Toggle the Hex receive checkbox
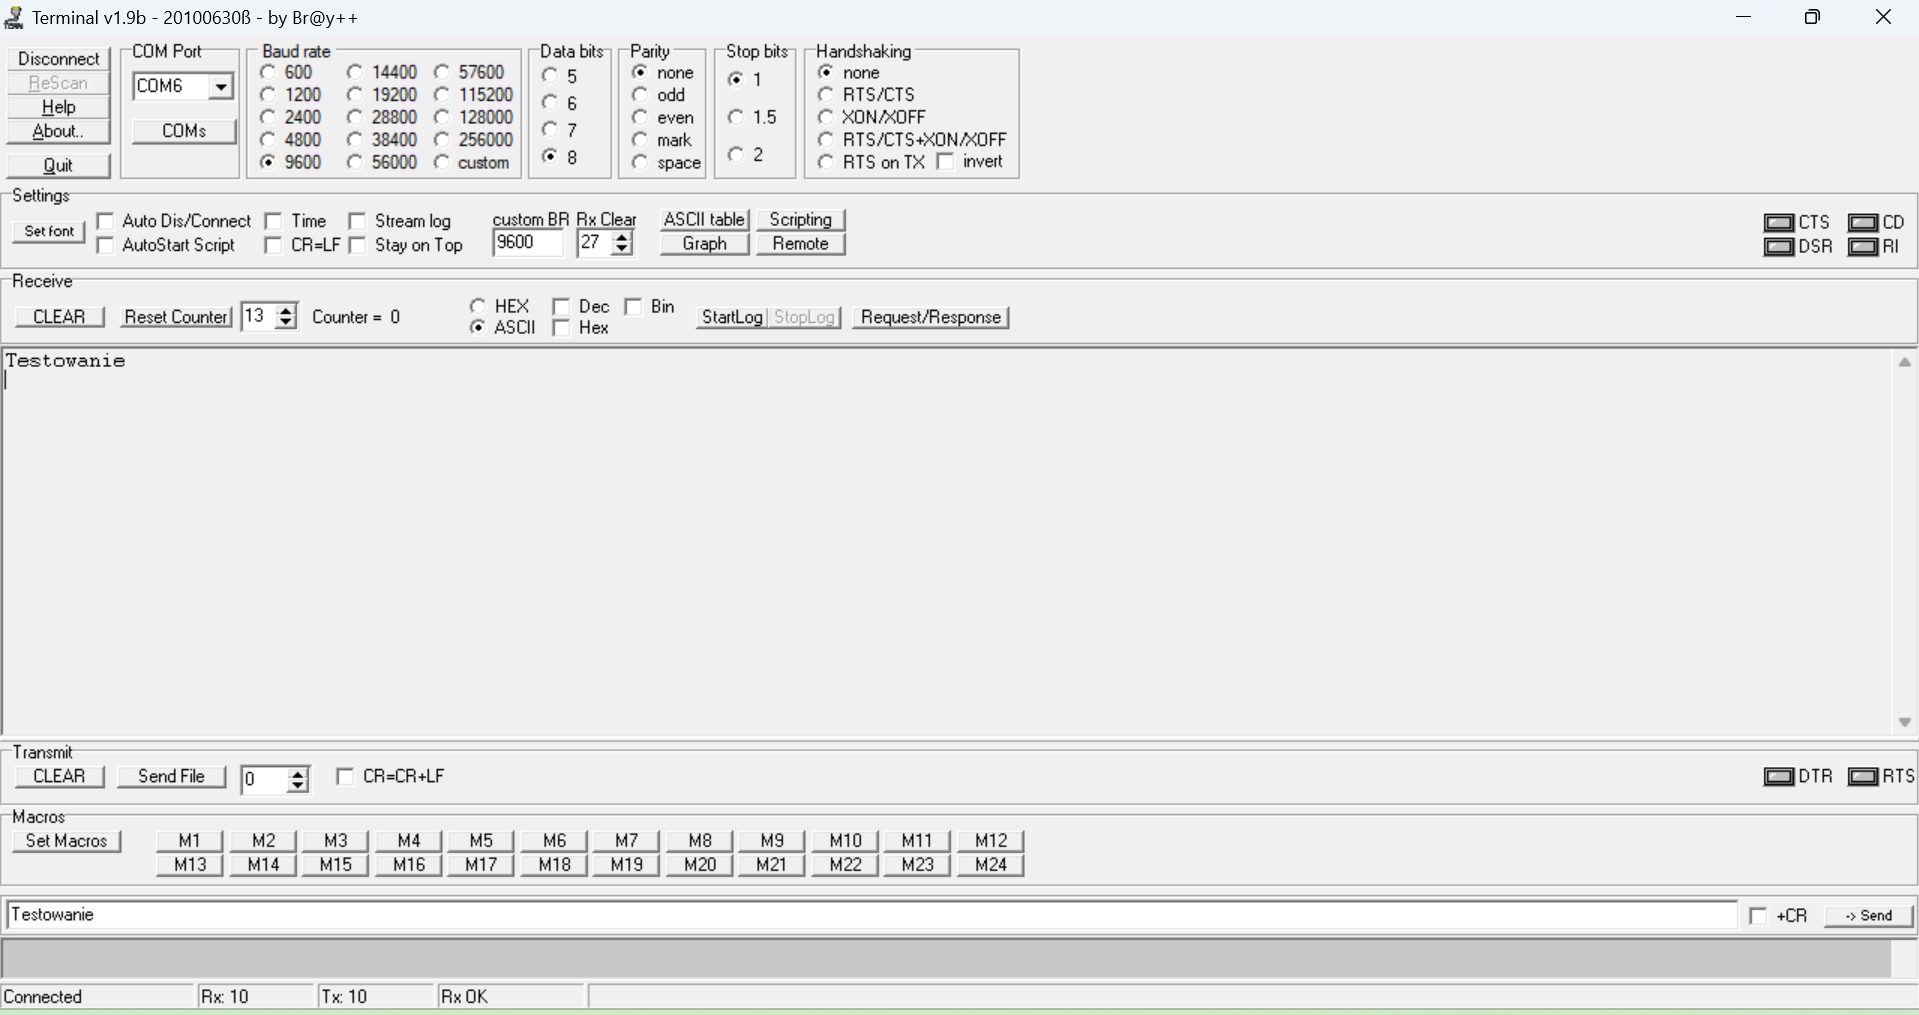 pos(562,328)
